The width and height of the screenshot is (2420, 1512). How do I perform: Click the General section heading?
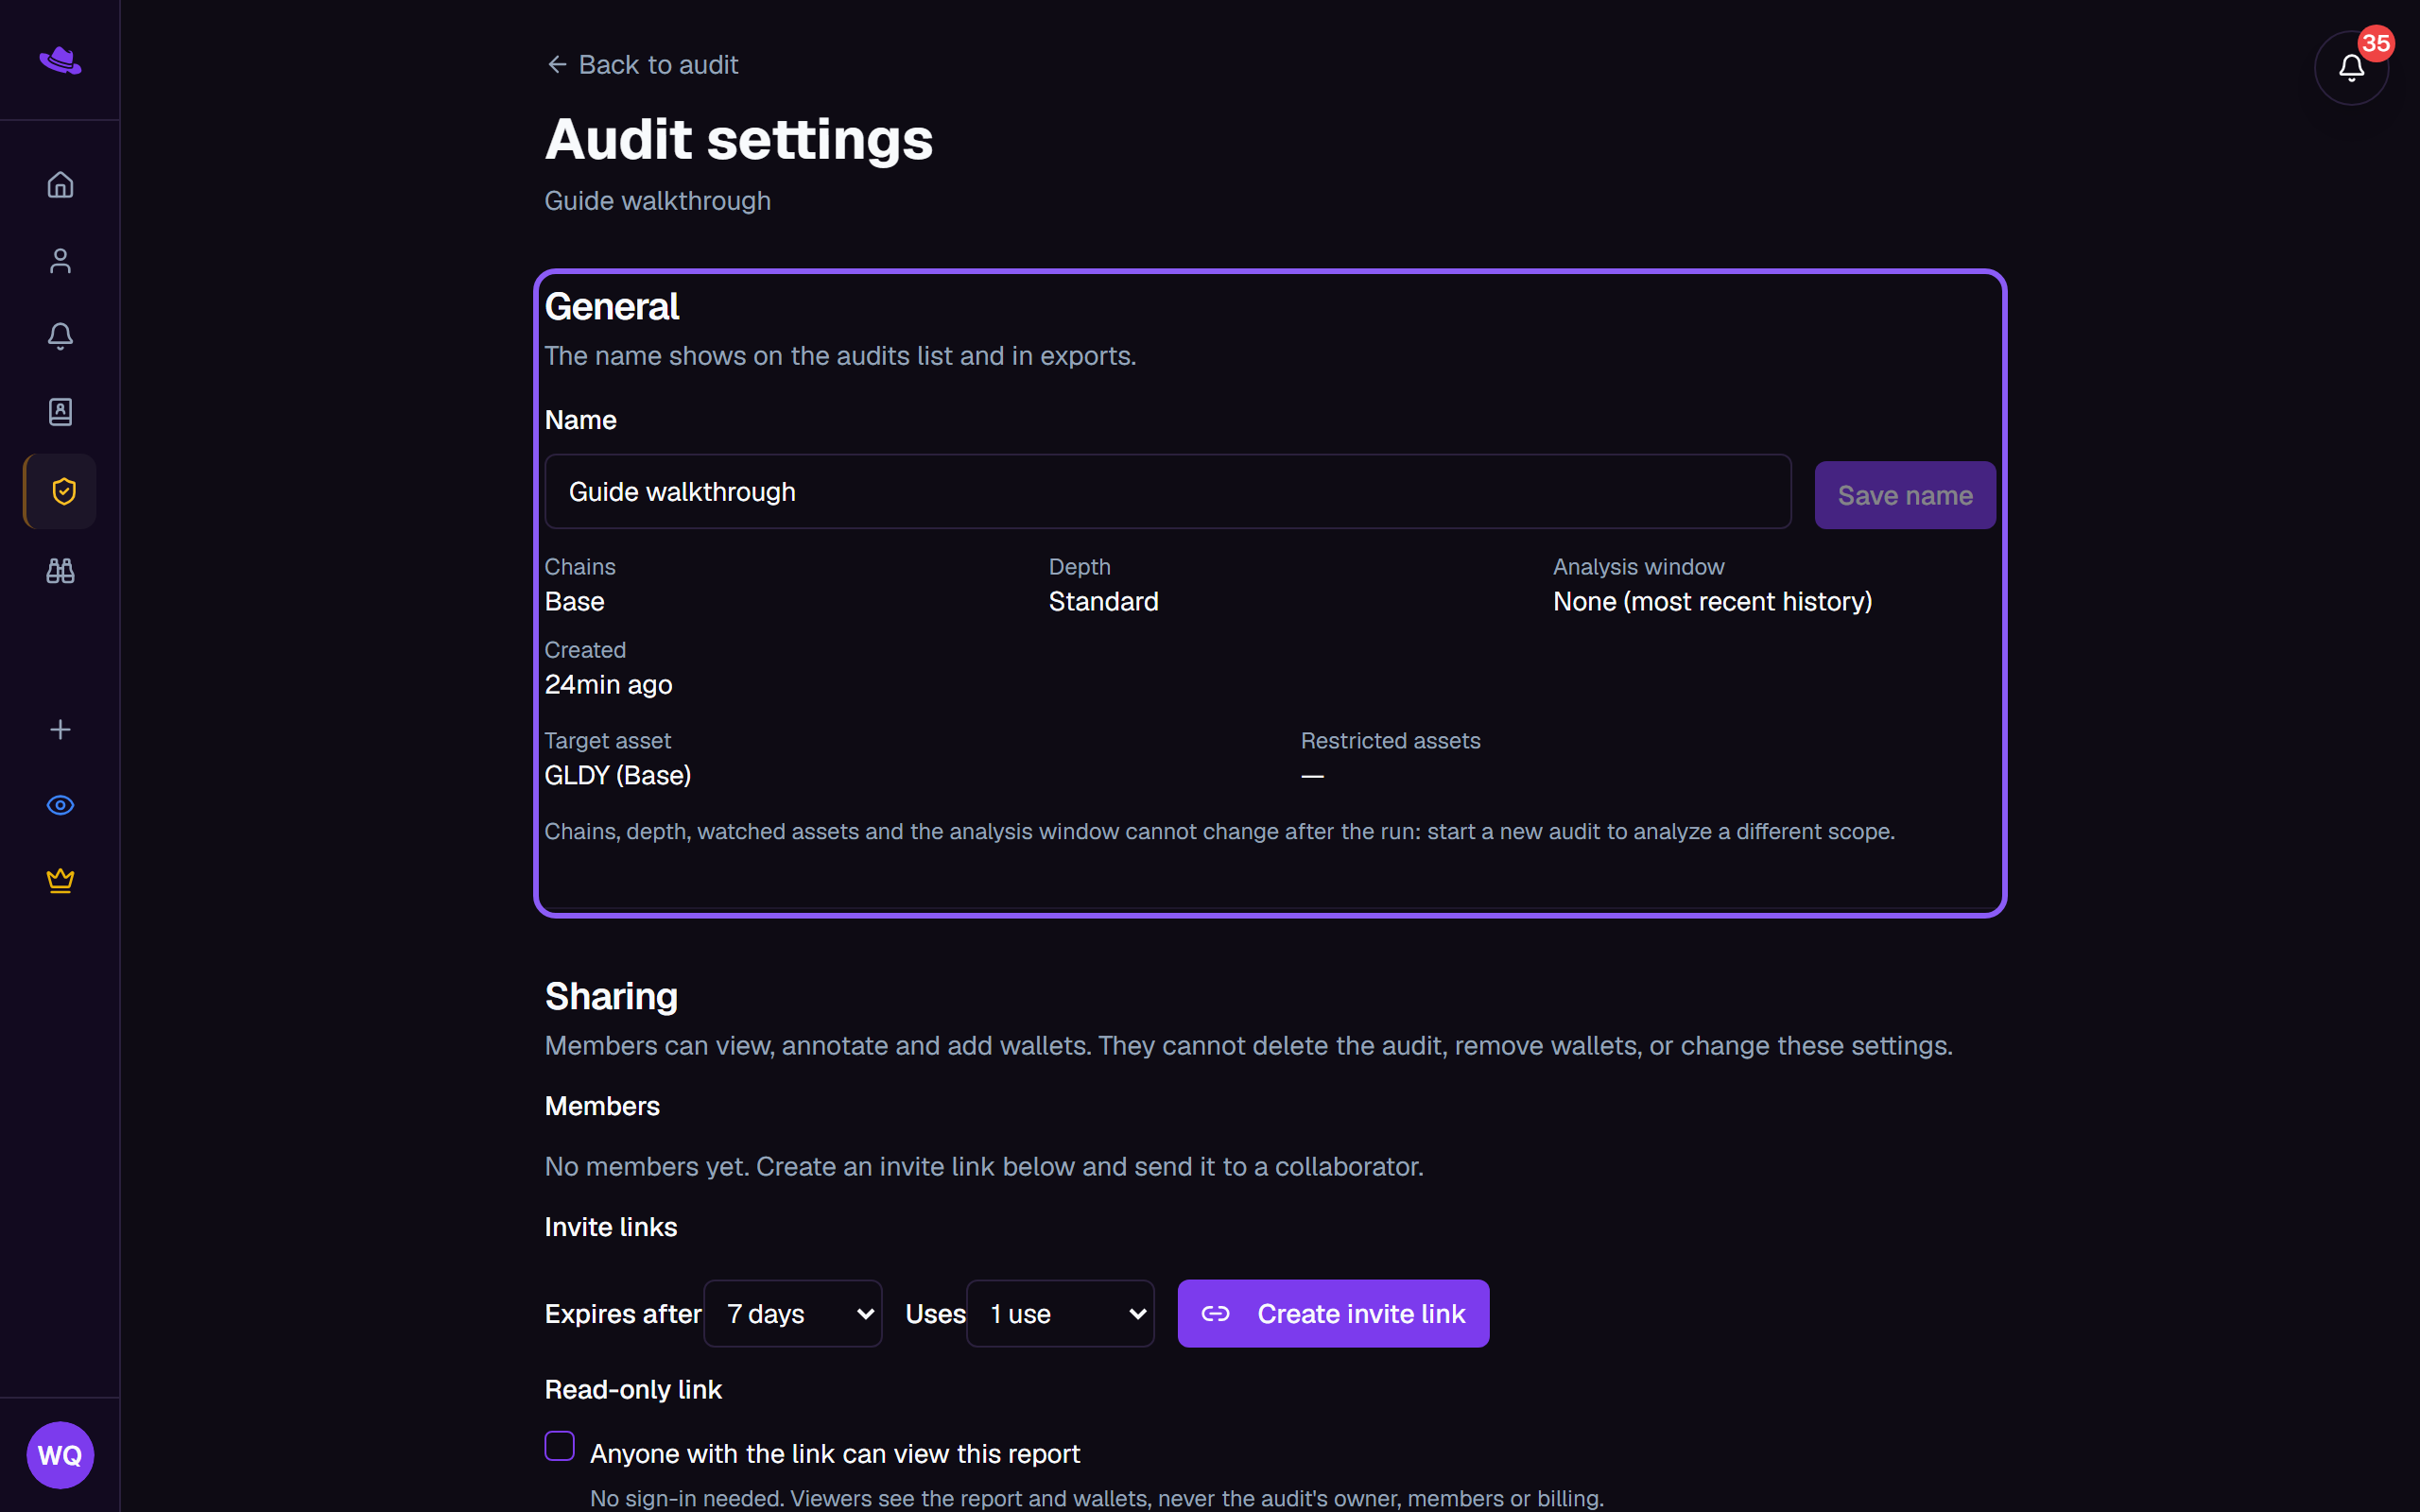click(x=612, y=307)
